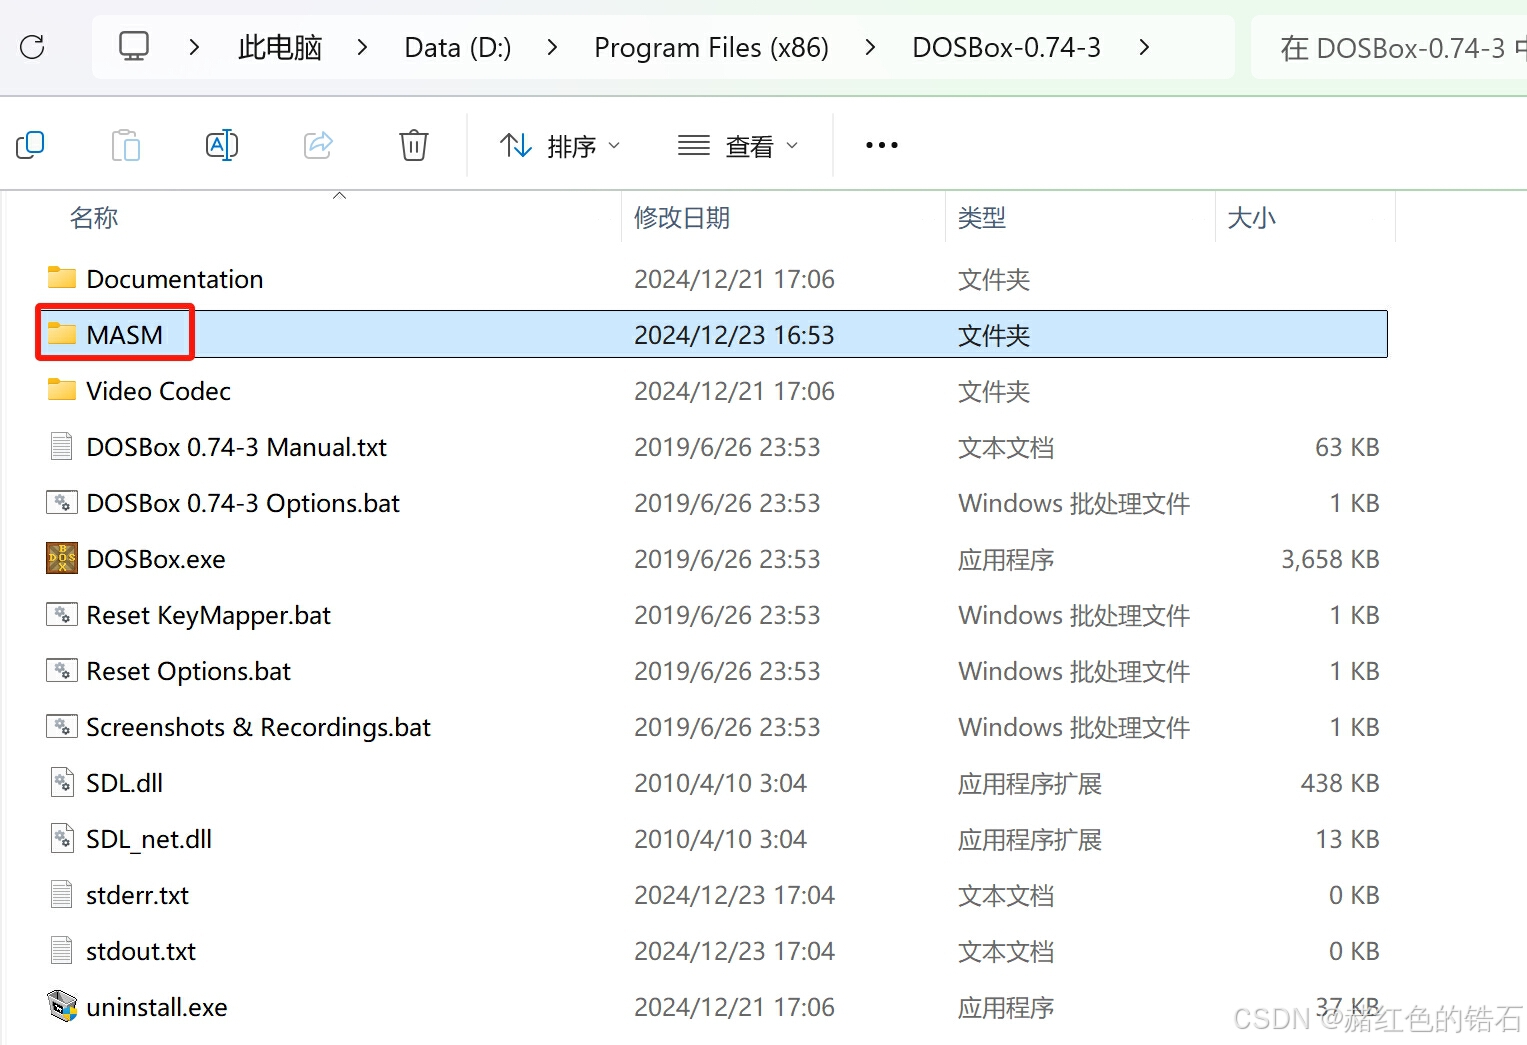Click the Delete icon in the toolbar
Screen dimensions: 1527x1045
point(414,144)
